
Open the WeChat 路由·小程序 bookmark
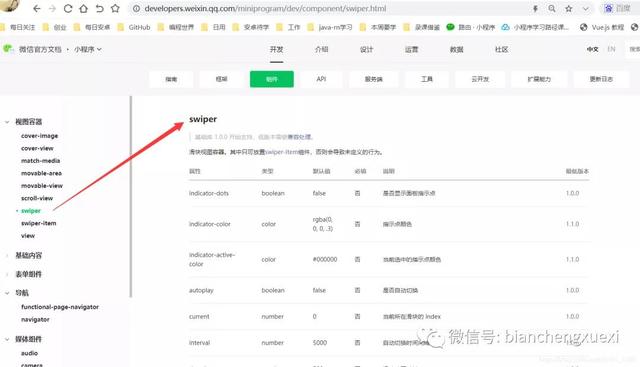(x=471, y=27)
